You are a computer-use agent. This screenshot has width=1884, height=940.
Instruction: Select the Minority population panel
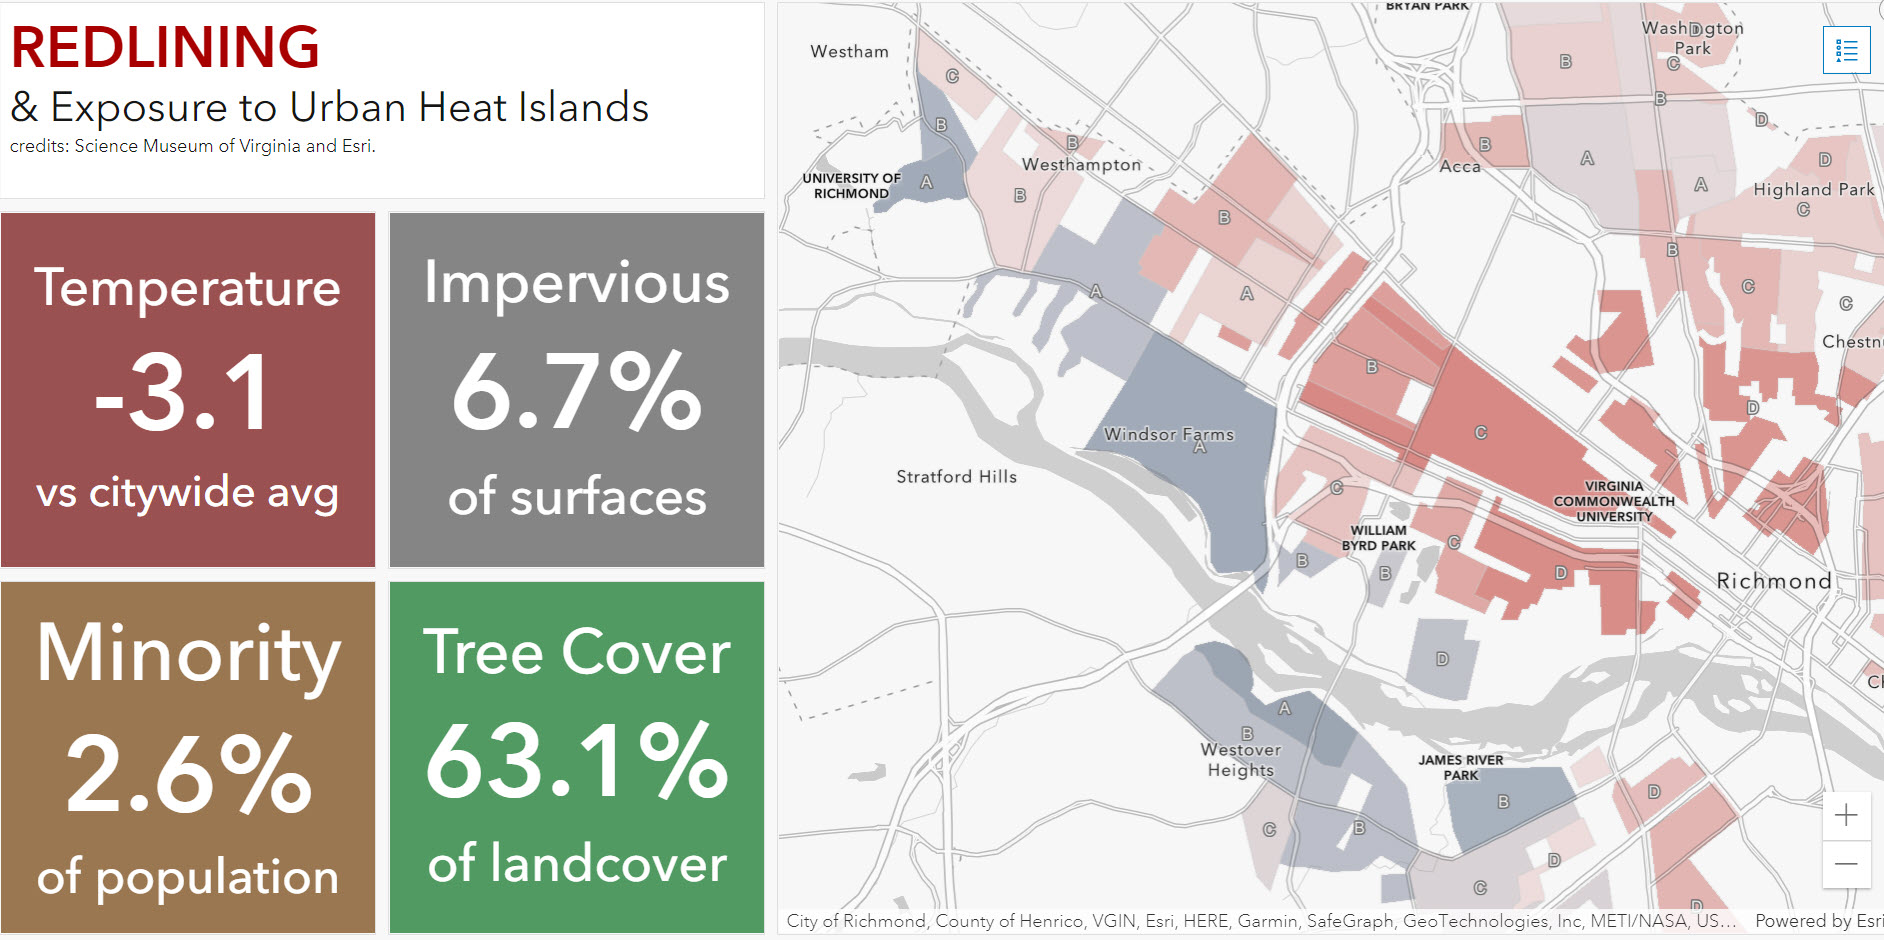coord(188,758)
